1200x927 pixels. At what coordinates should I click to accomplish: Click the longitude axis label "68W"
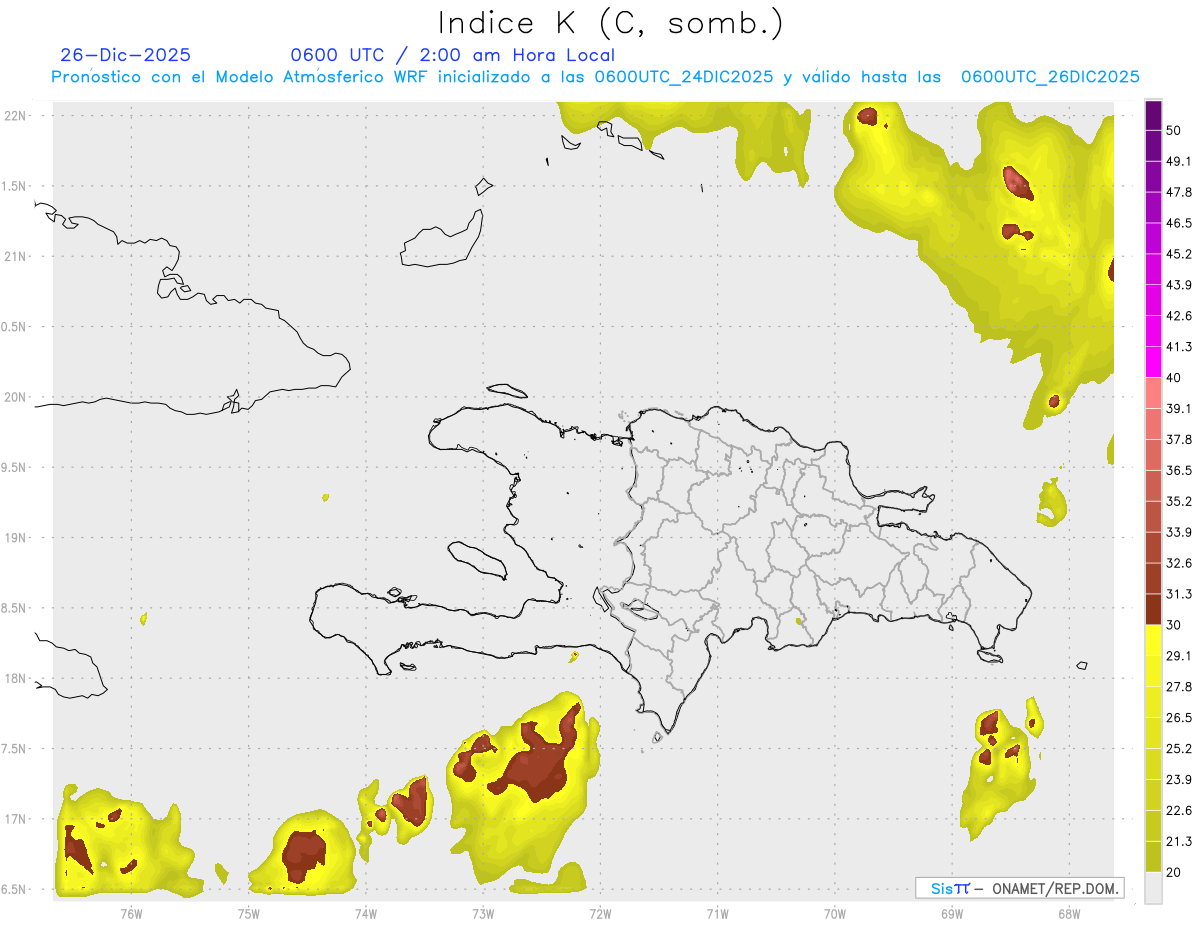(1068, 913)
